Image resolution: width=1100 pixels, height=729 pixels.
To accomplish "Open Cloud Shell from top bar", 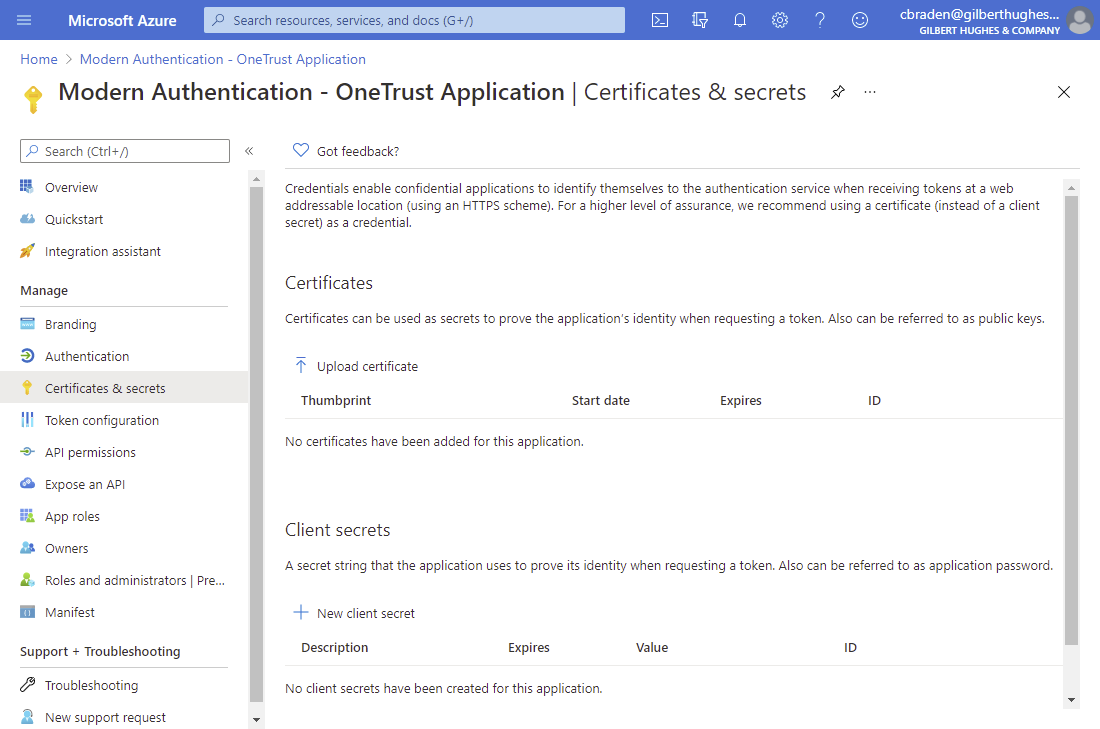I will [659, 20].
